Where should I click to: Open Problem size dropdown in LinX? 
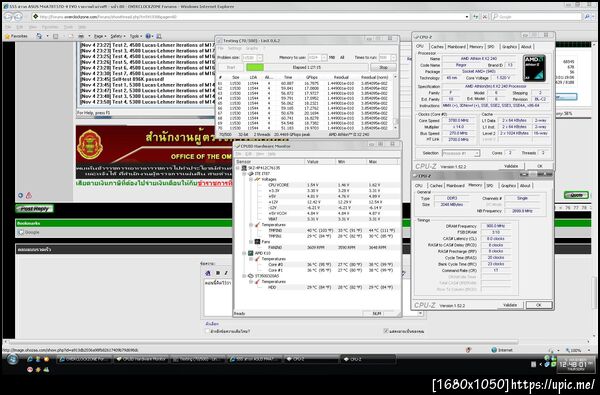260,57
